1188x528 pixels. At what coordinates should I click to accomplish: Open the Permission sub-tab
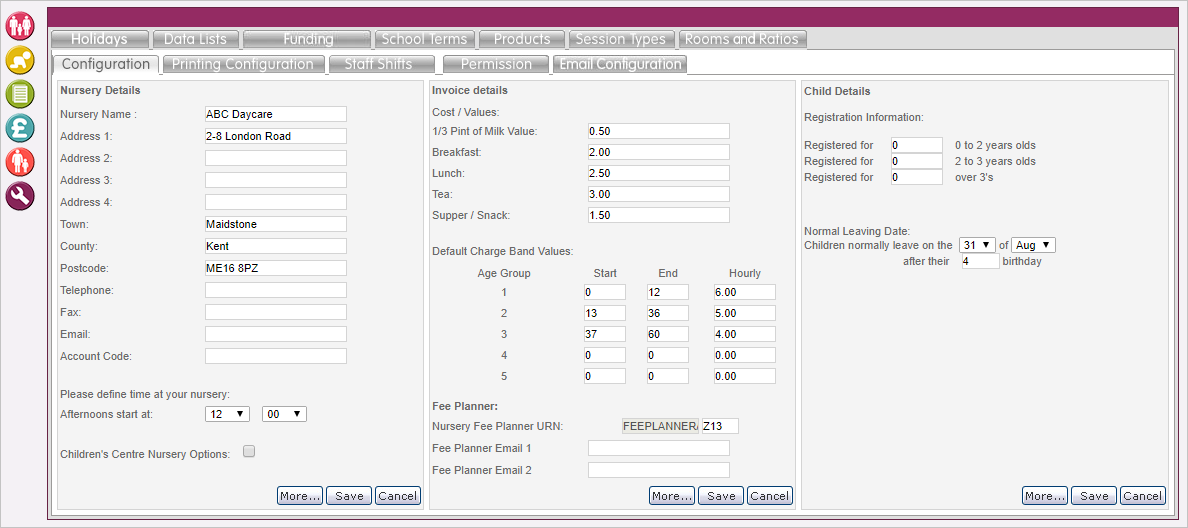496,64
